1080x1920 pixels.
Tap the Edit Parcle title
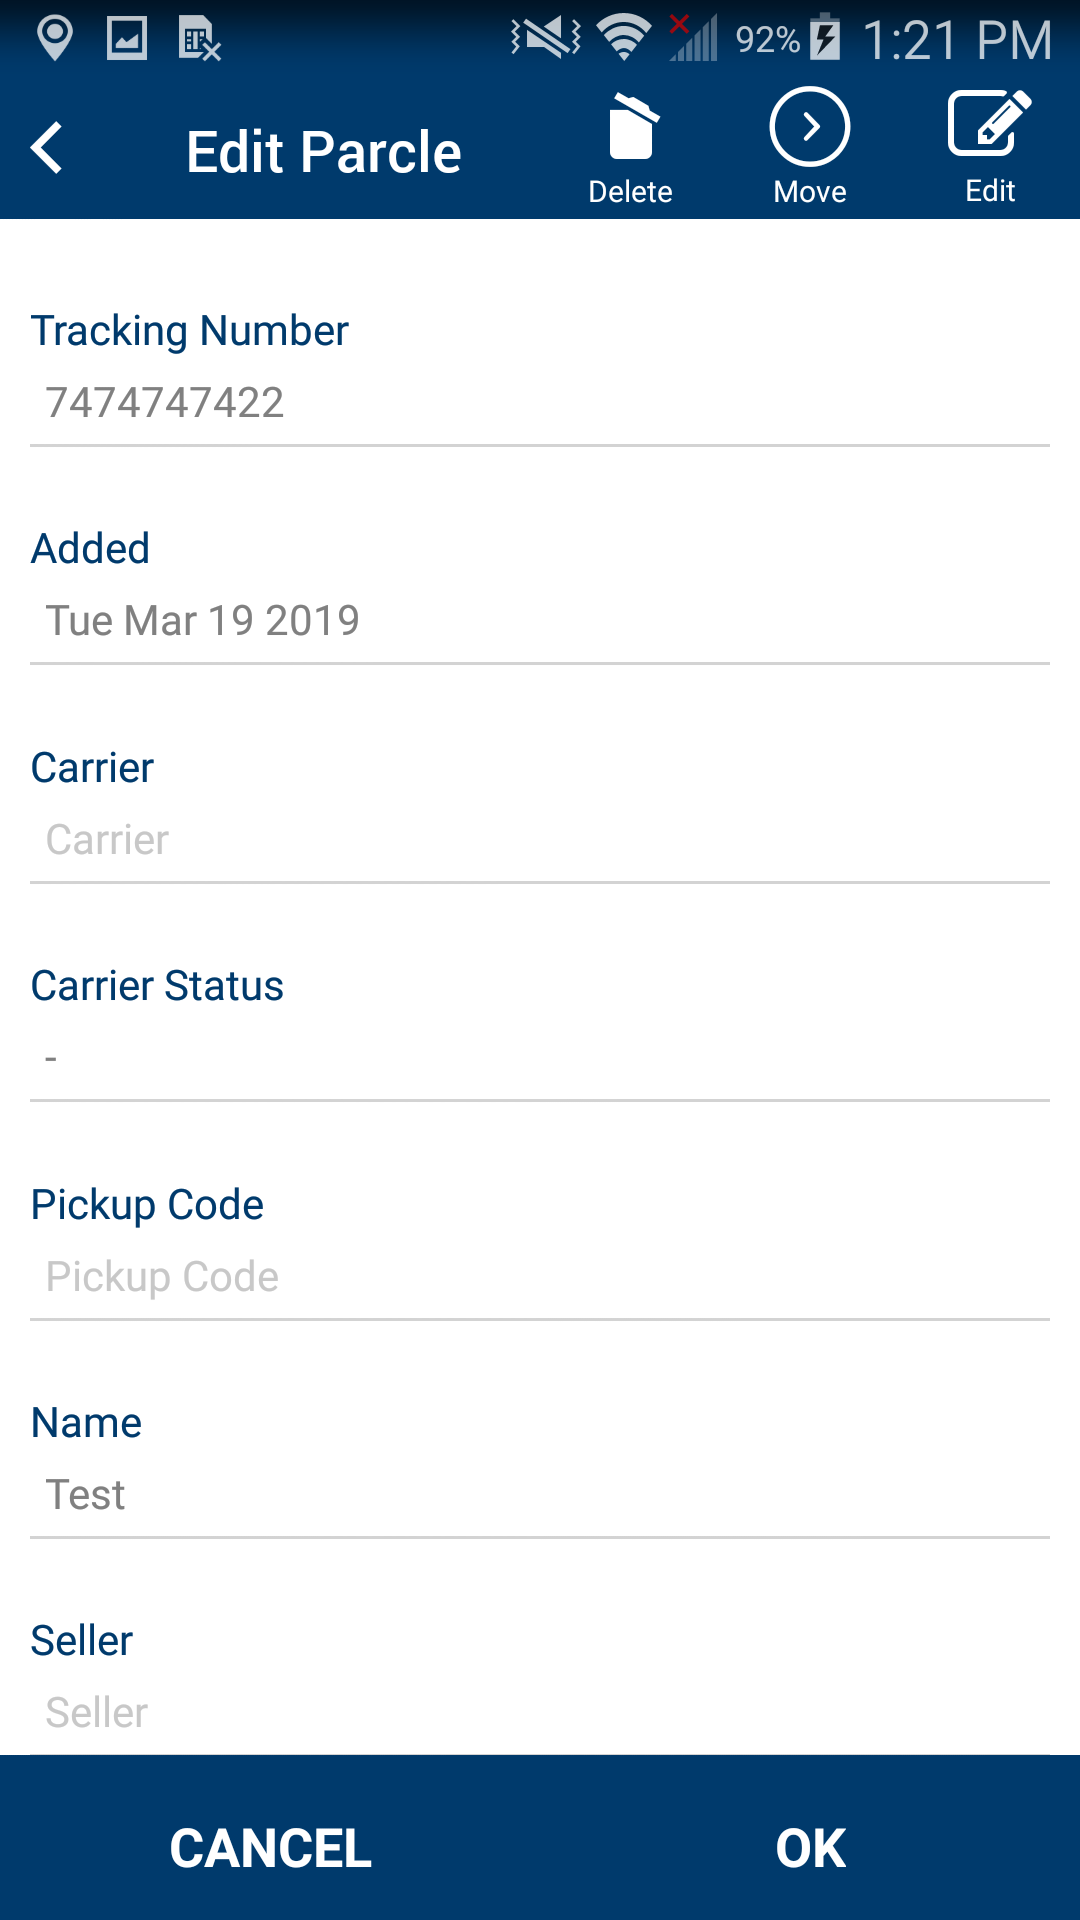[323, 152]
